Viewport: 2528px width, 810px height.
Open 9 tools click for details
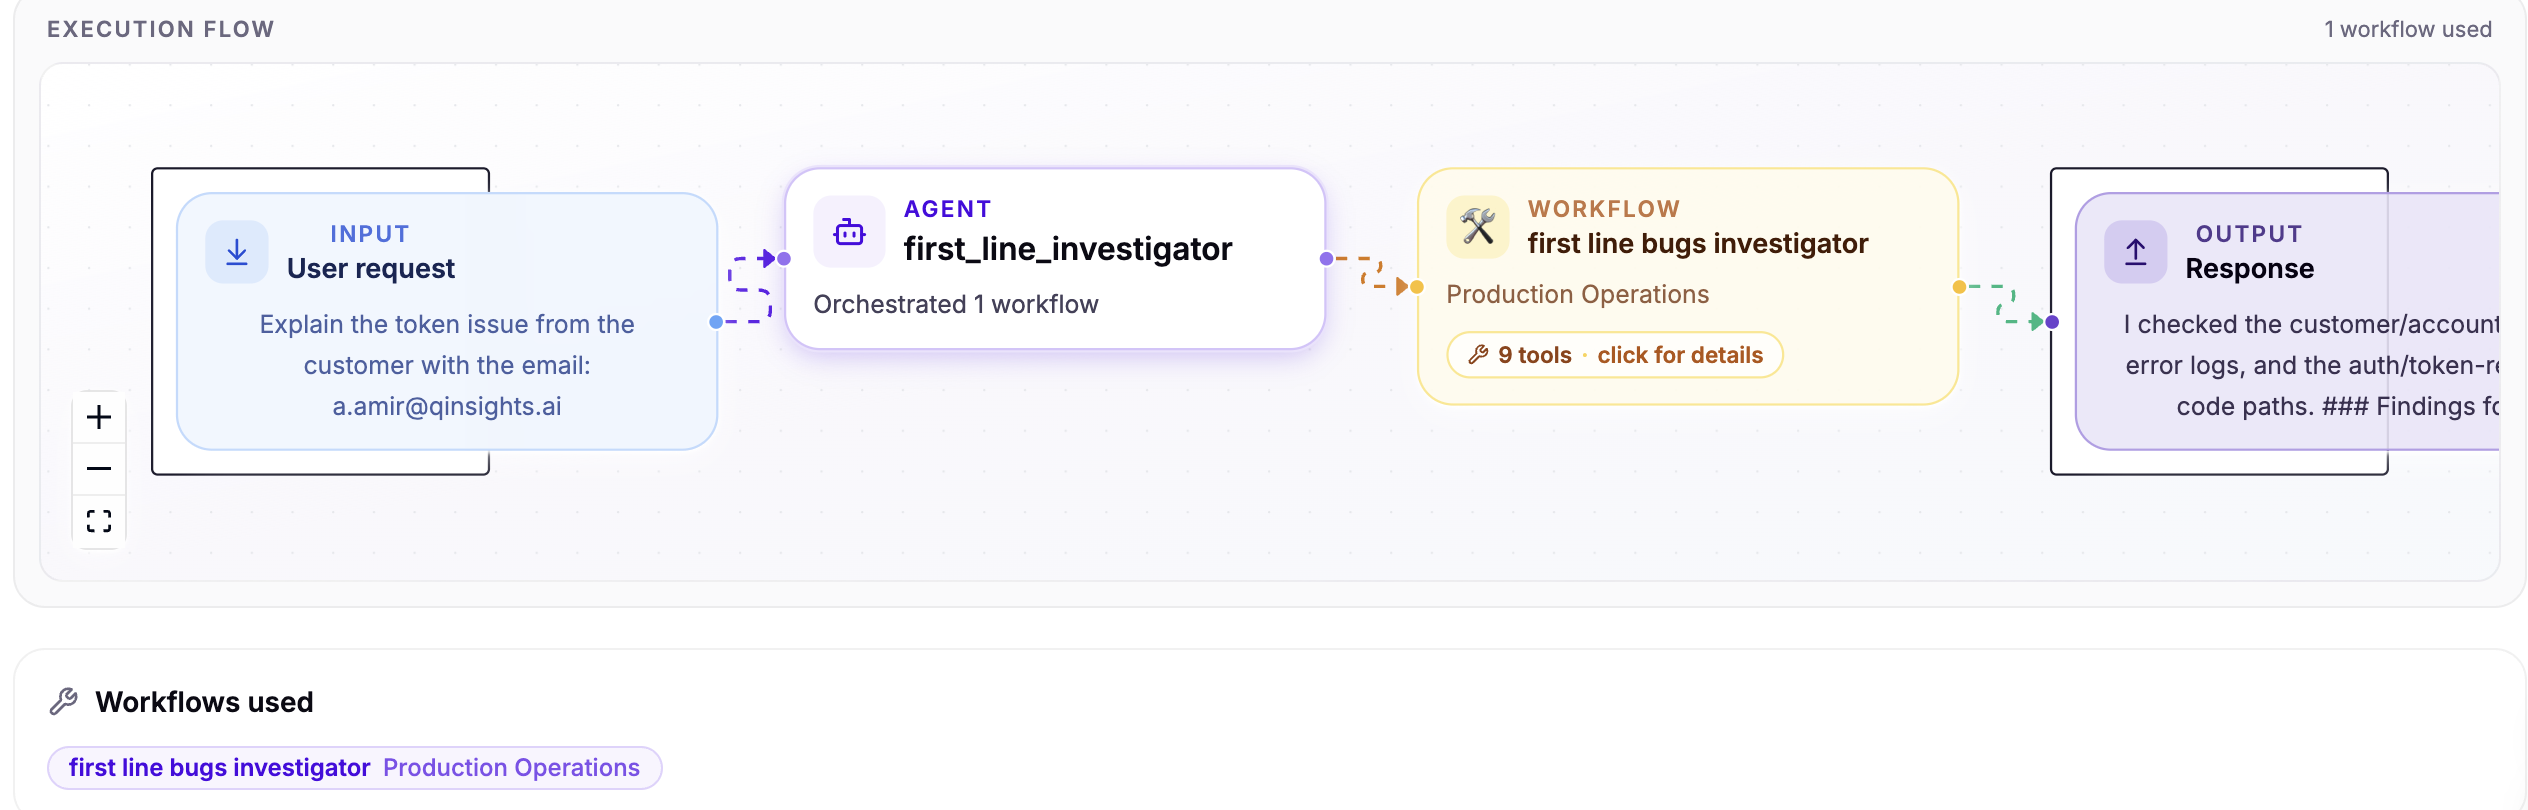(1615, 355)
